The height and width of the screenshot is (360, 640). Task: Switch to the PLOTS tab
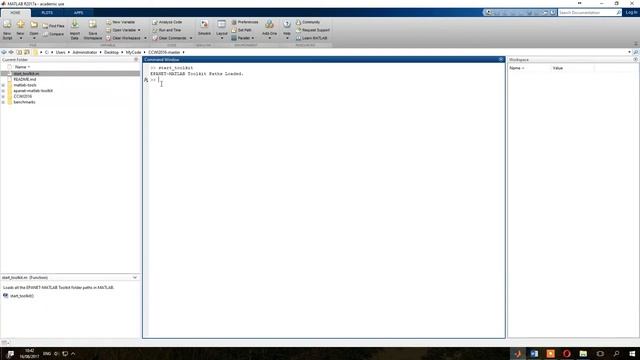click(47, 13)
